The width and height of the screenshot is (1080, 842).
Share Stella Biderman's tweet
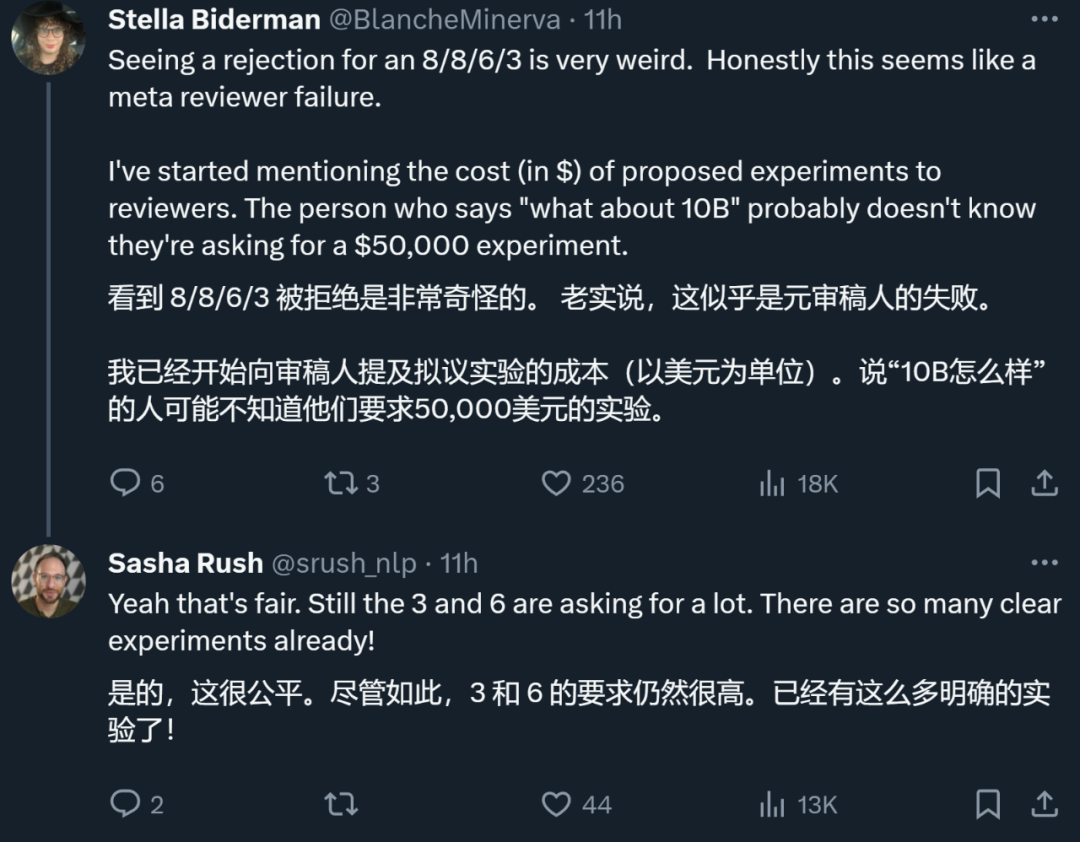pos(1045,483)
